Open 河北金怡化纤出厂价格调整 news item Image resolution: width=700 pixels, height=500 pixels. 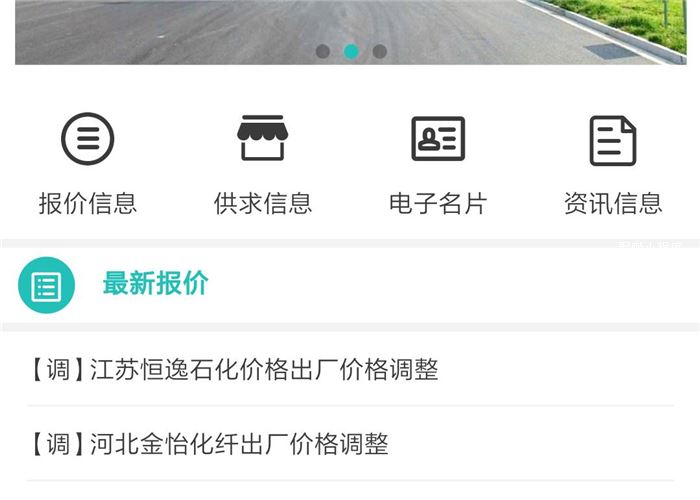(x=350, y=444)
